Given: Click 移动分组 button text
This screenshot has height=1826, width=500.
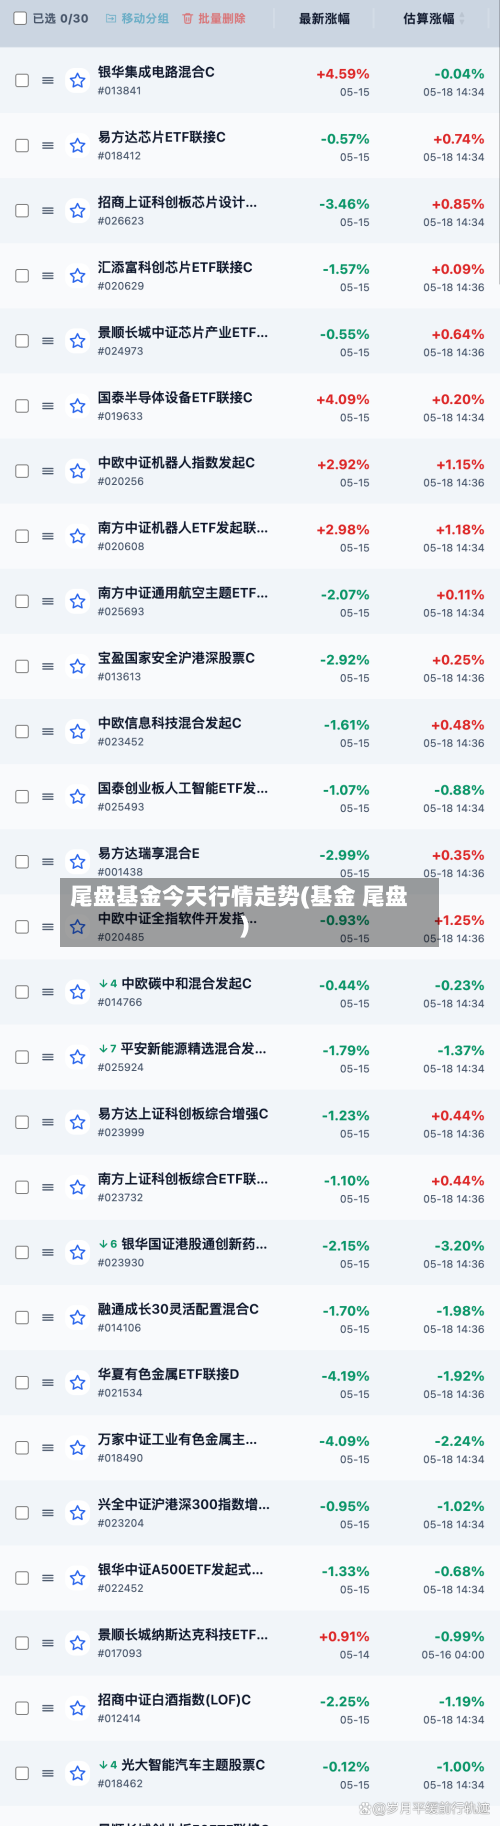Looking at the screenshot, I should pos(145,18).
